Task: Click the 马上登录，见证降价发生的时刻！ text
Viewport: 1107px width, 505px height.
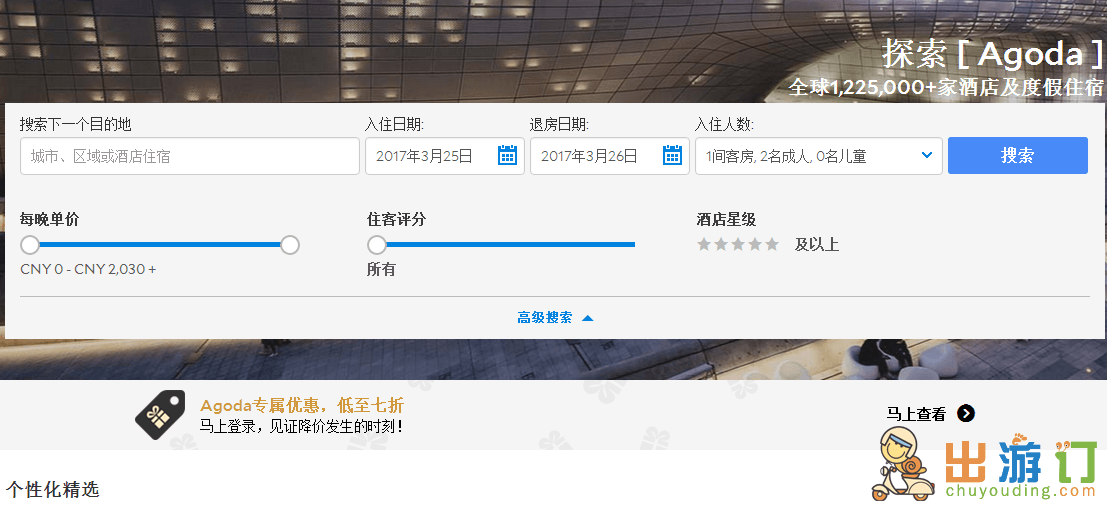Action: pyautogui.click(x=301, y=426)
